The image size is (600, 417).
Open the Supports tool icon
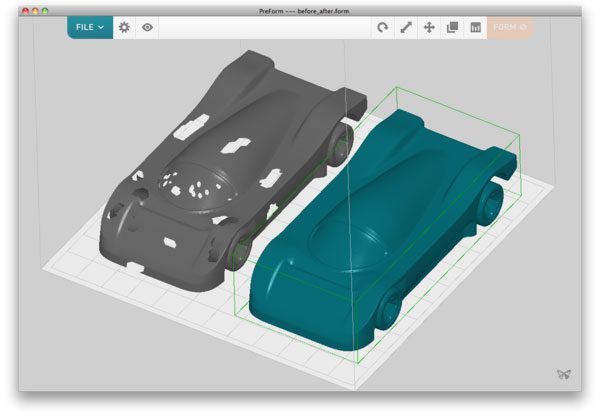475,27
